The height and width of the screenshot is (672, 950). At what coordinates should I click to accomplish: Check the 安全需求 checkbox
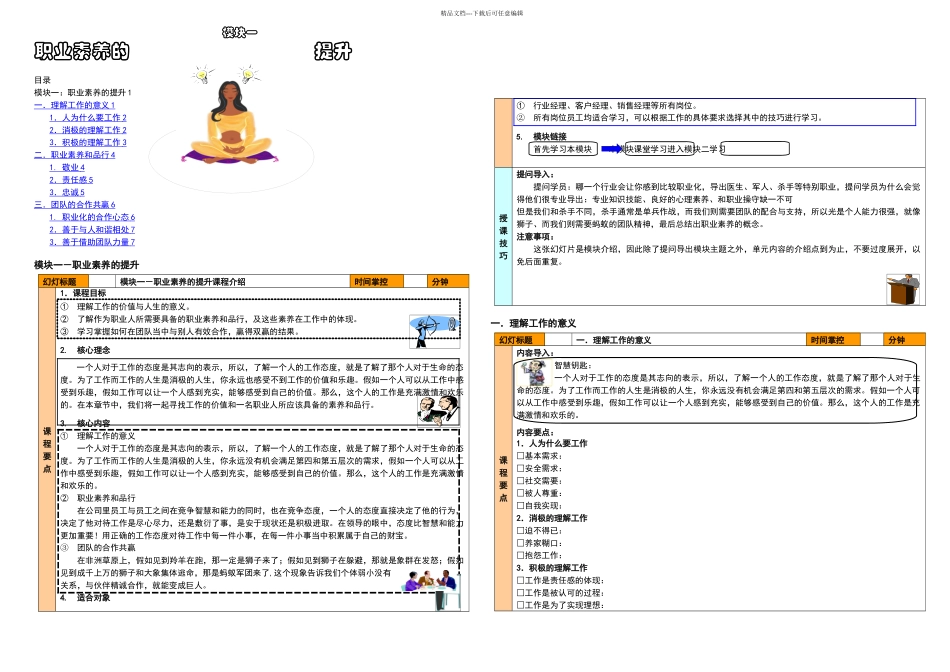pyautogui.click(x=520, y=468)
